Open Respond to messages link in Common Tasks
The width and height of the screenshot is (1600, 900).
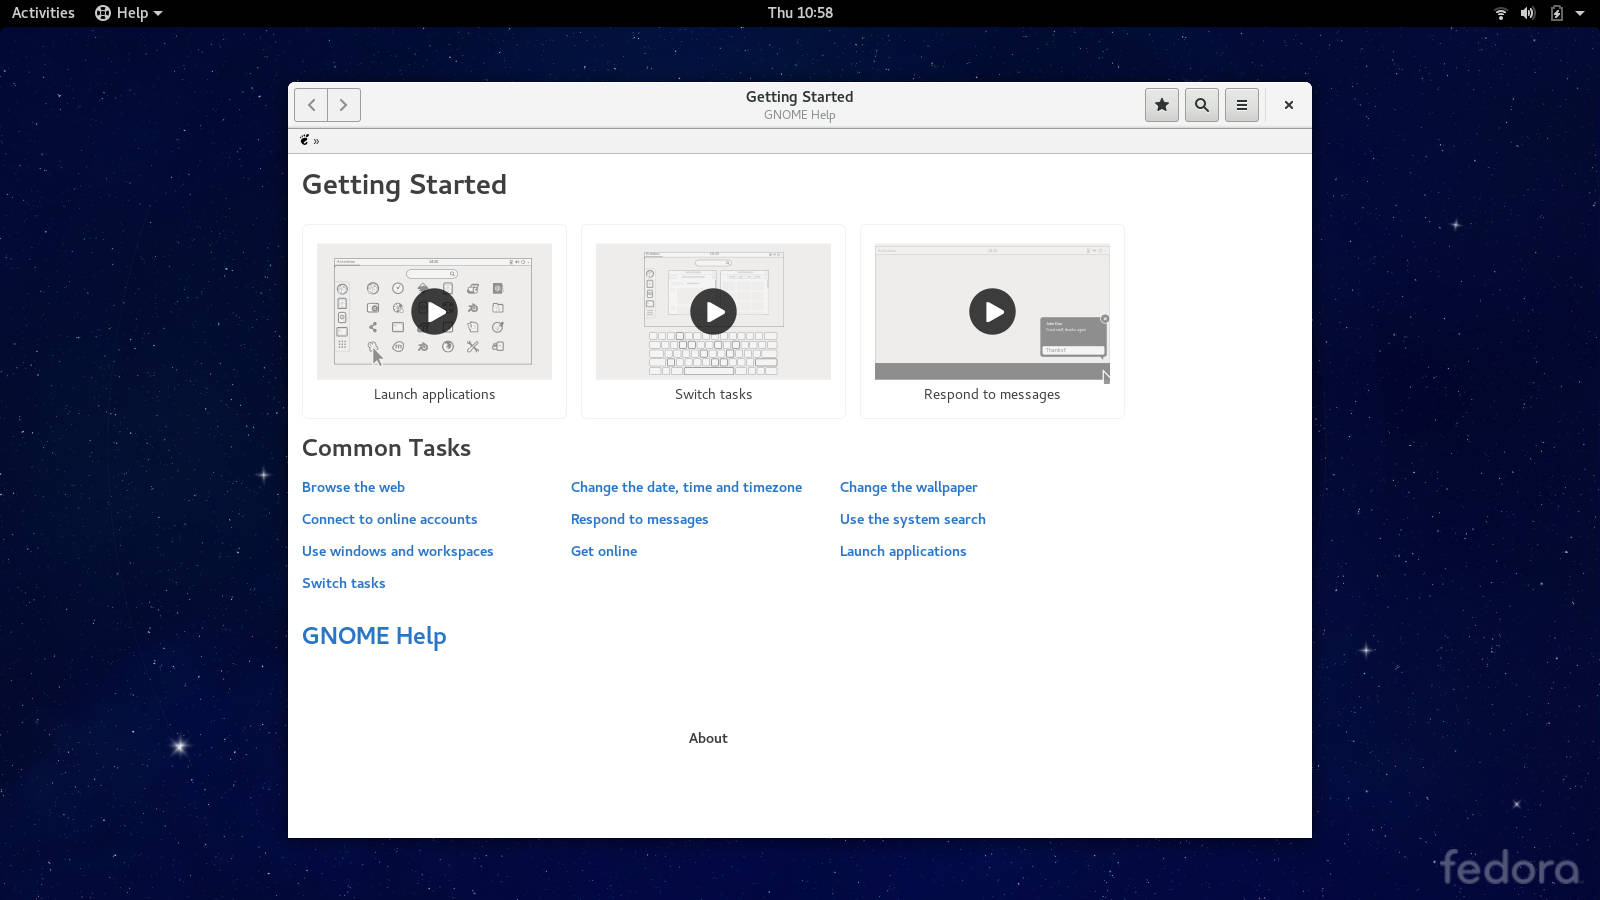(x=639, y=519)
